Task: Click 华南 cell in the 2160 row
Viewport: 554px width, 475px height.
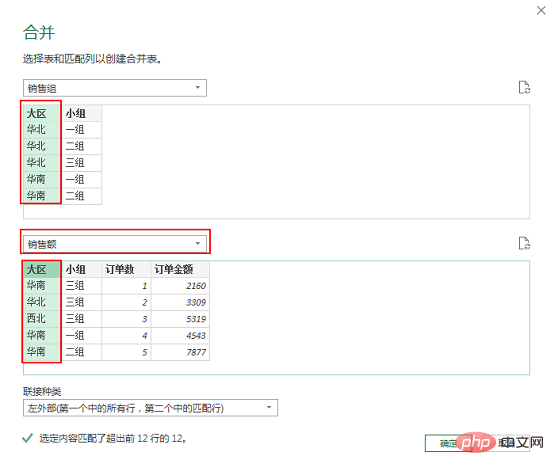Action: tap(41, 286)
